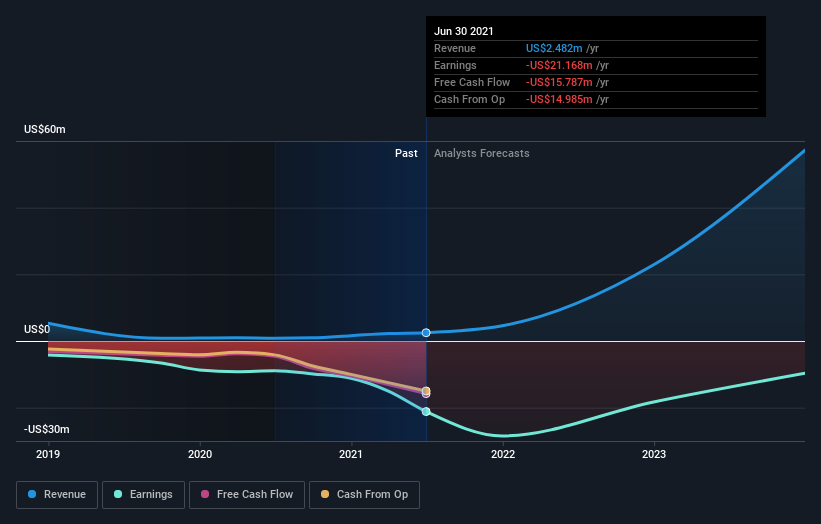Image resolution: width=821 pixels, height=524 pixels.
Task: Click the Revenue value in tooltip
Action: point(554,48)
